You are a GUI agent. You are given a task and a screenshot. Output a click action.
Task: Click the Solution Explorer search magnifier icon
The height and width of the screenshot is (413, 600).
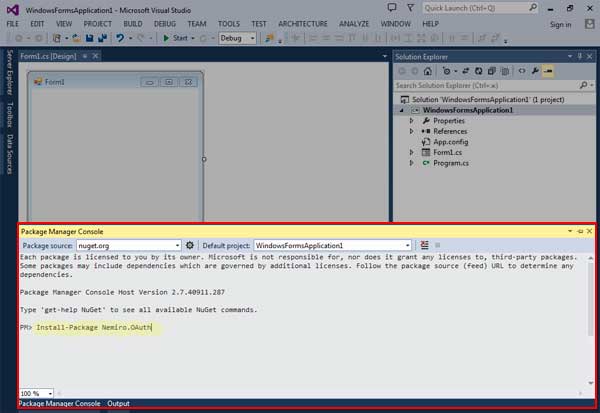[x=584, y=85]
